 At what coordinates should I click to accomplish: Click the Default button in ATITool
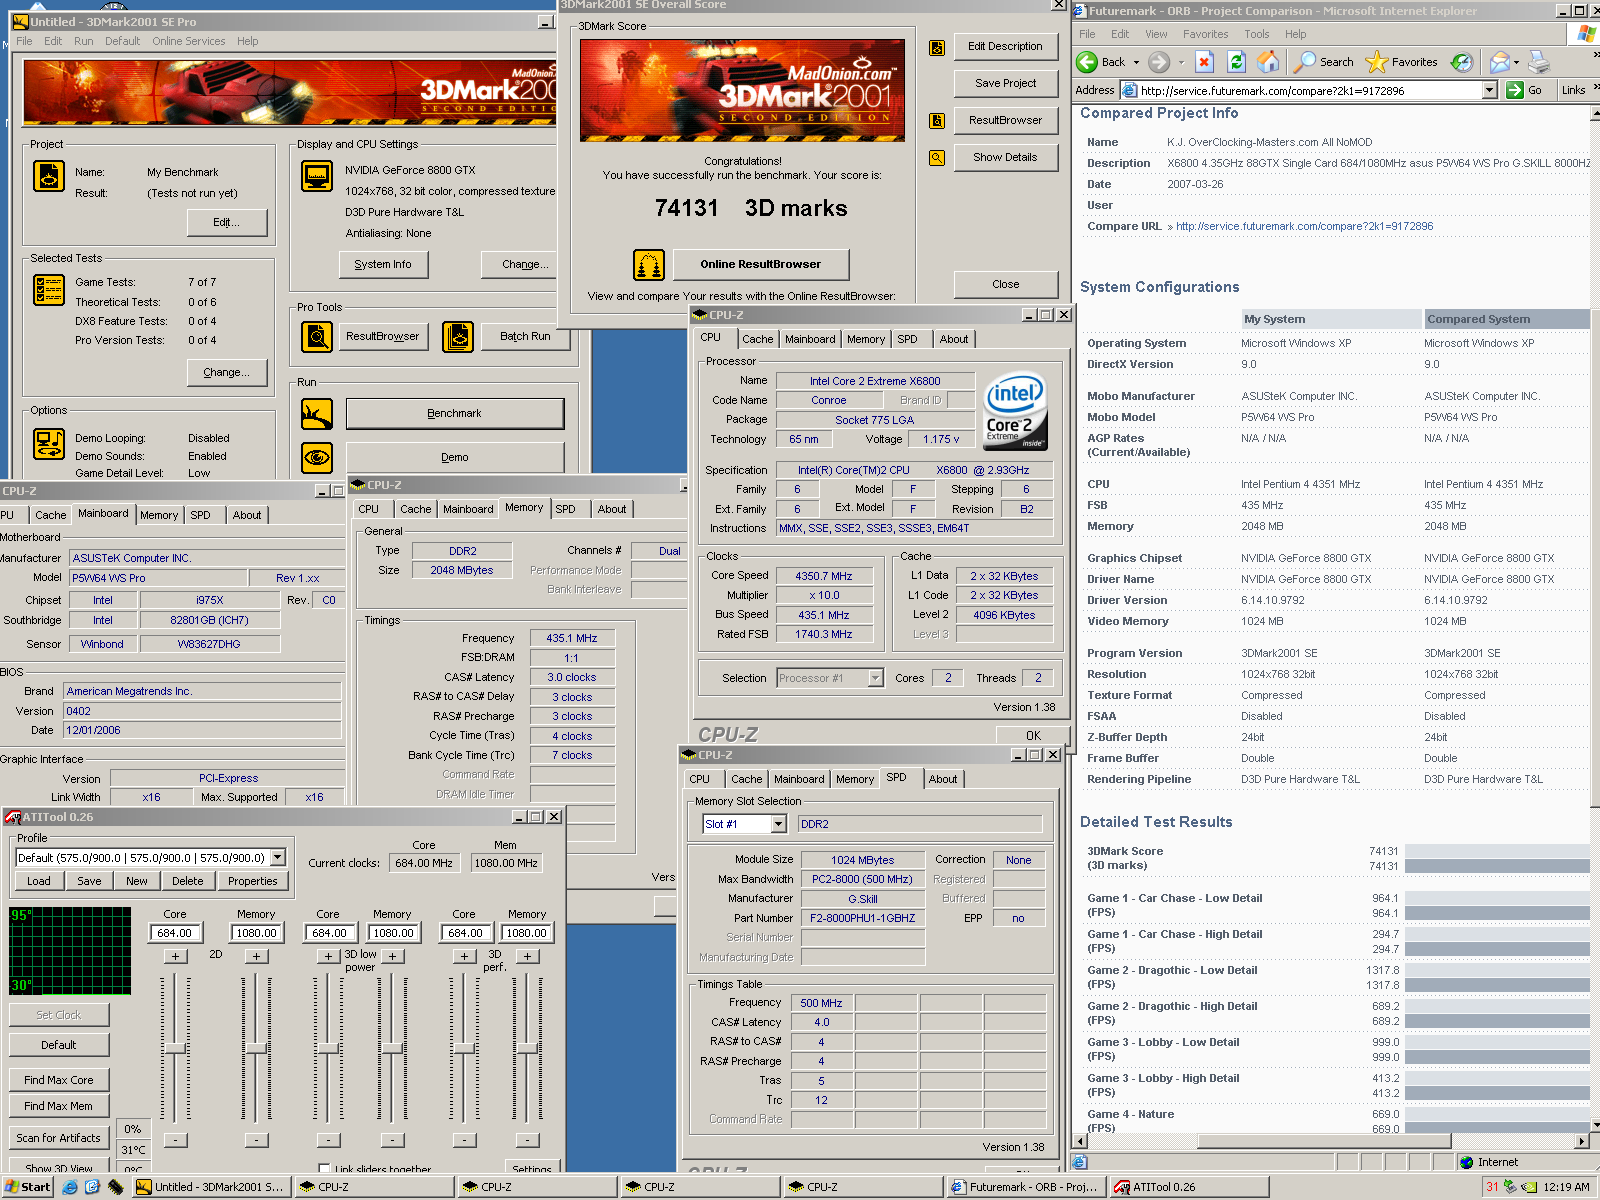coord(59,1045)
